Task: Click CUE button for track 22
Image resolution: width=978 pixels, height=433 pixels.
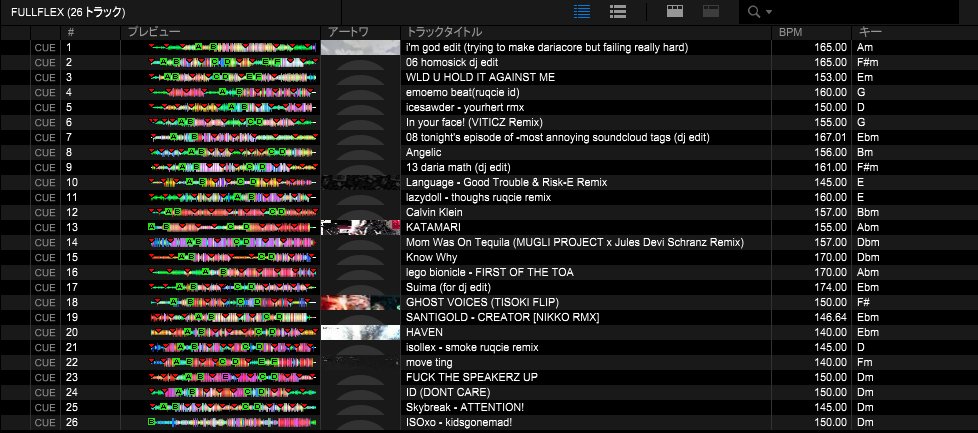Action: pyautogui.click(x=45, y=362)
